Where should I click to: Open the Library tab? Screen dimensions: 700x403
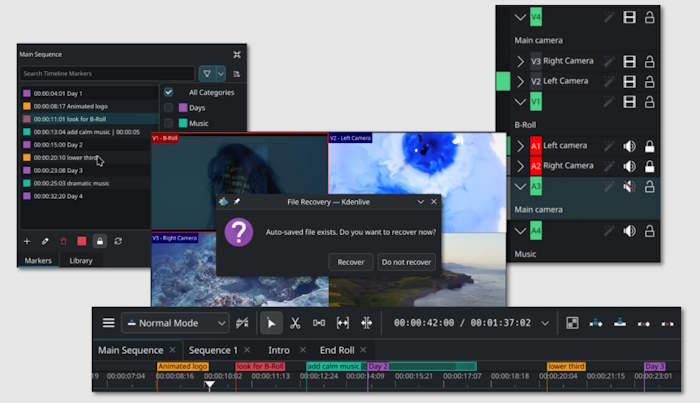[81, 261]
